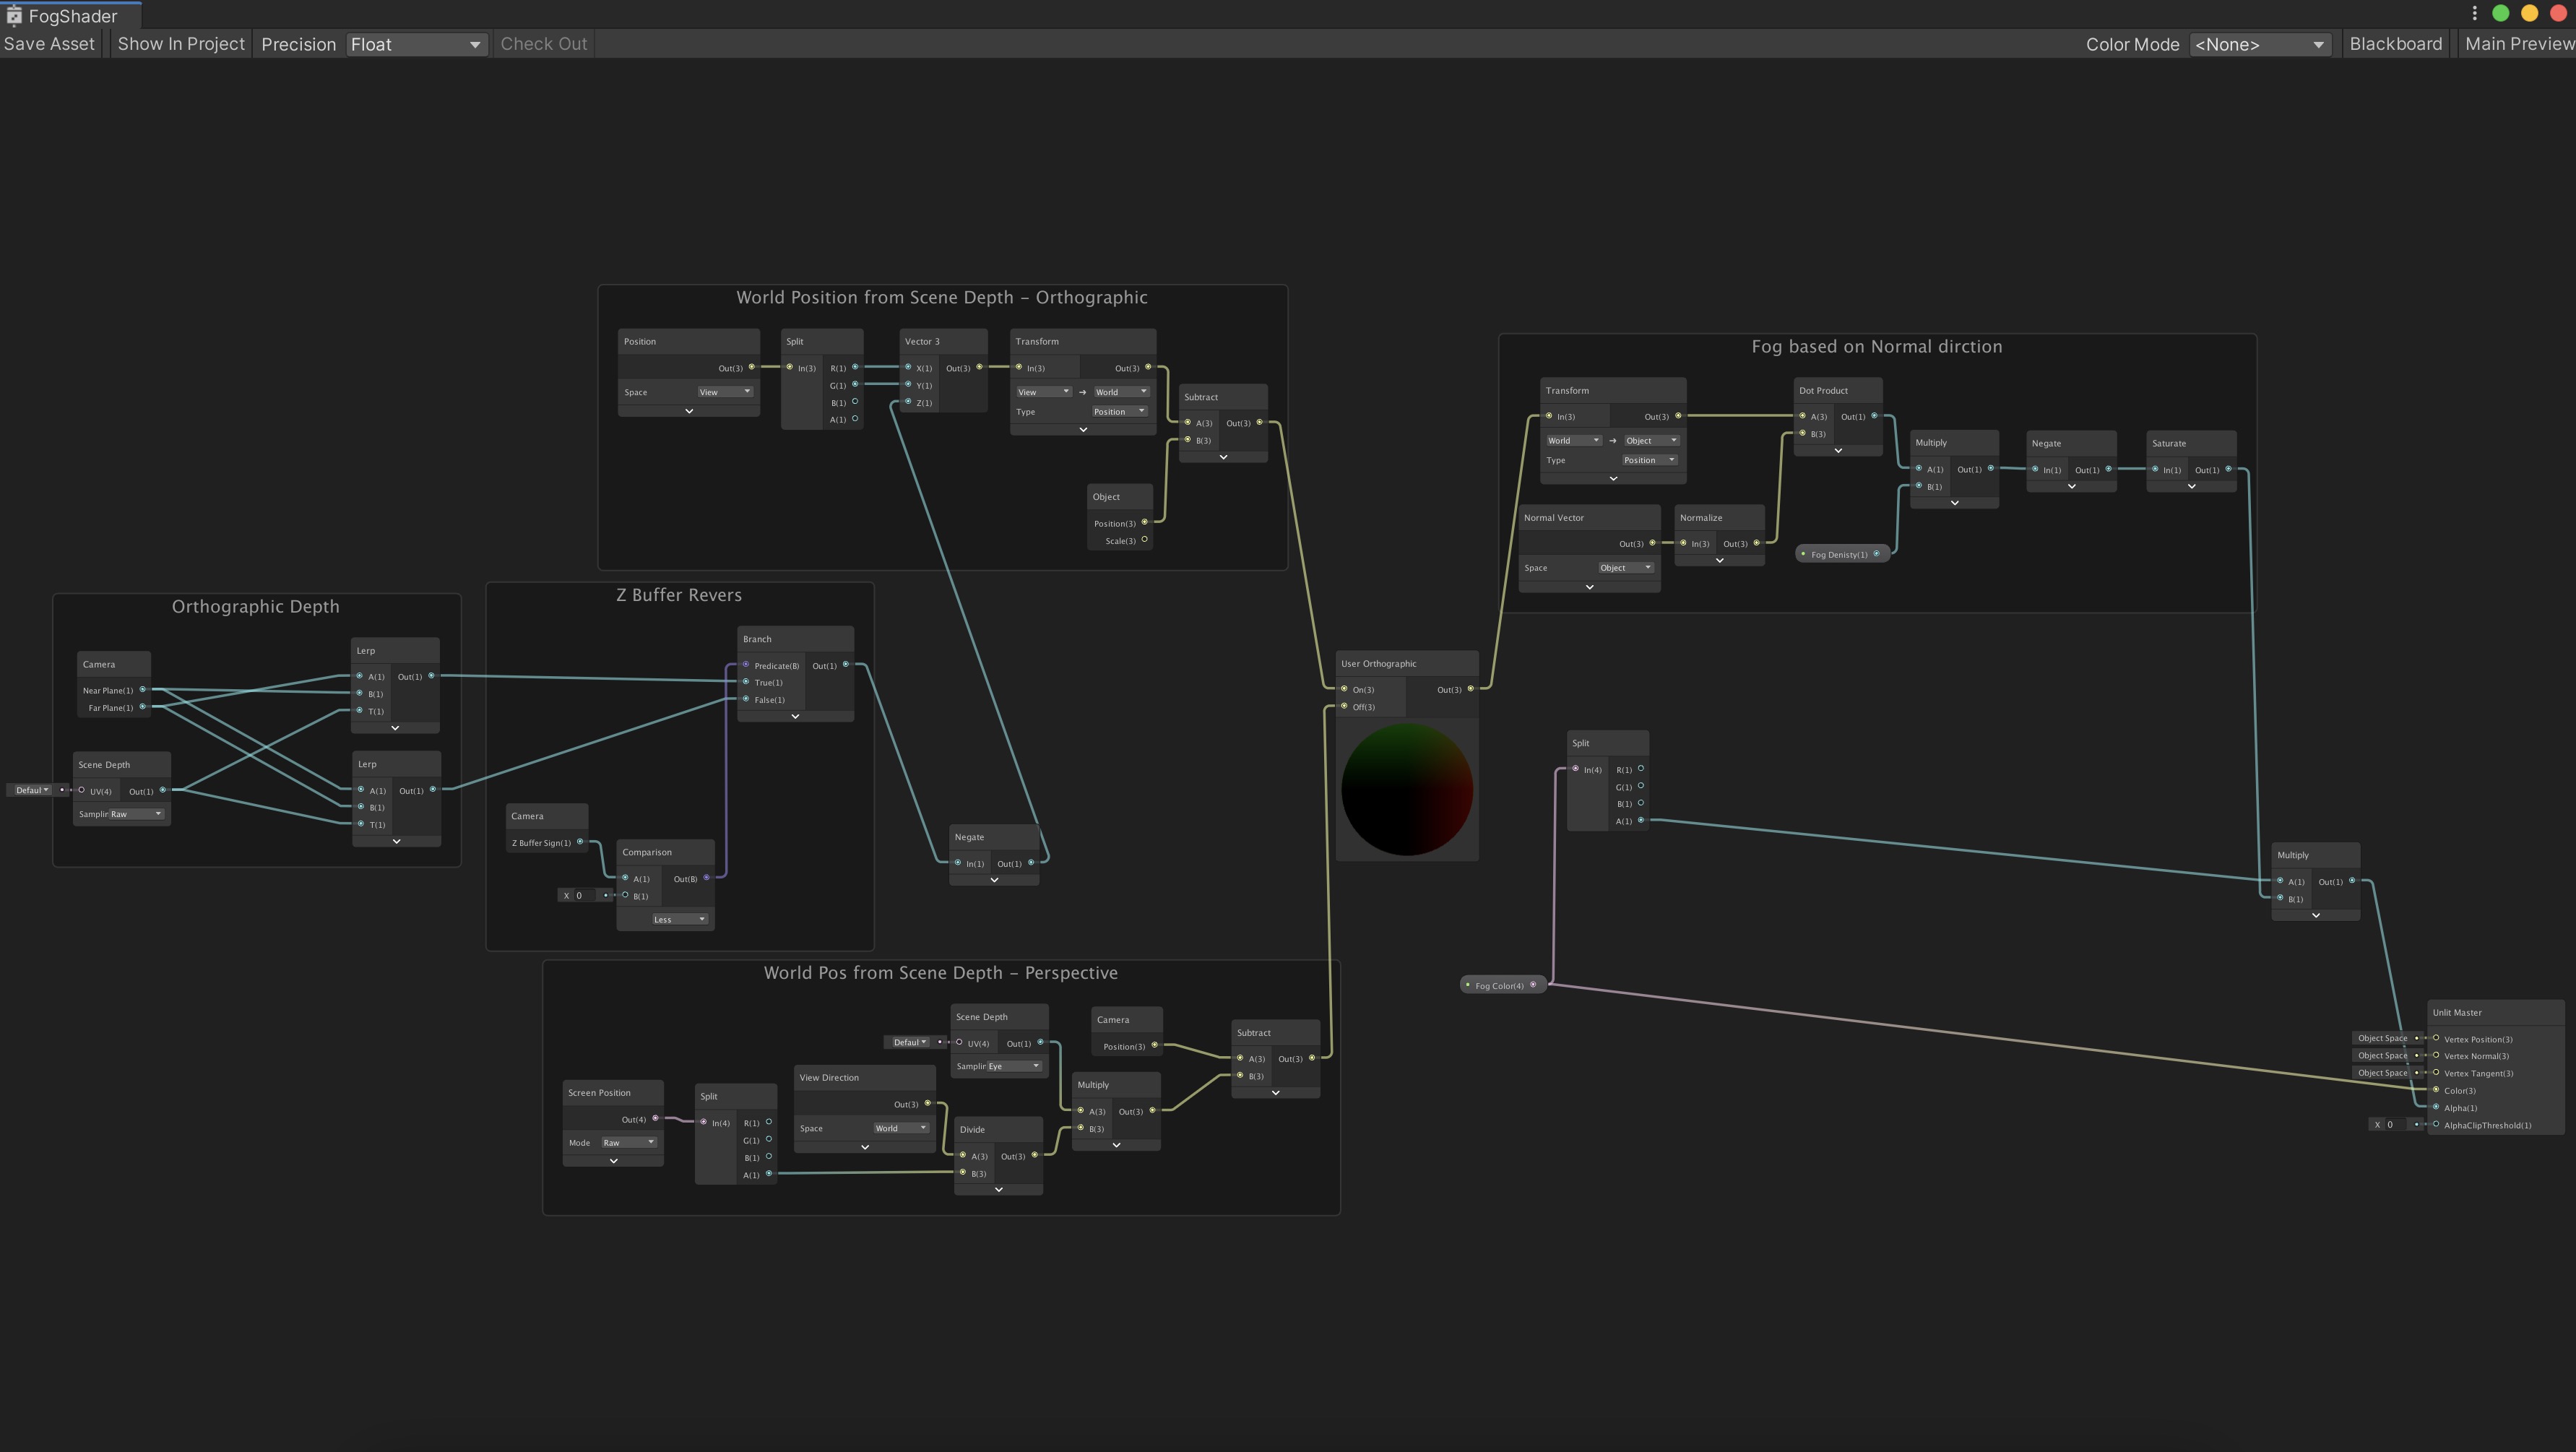The image size is (2576, 1452).
Task: Click the Fog Color(4) property output port
Action: click(1533, 985)
